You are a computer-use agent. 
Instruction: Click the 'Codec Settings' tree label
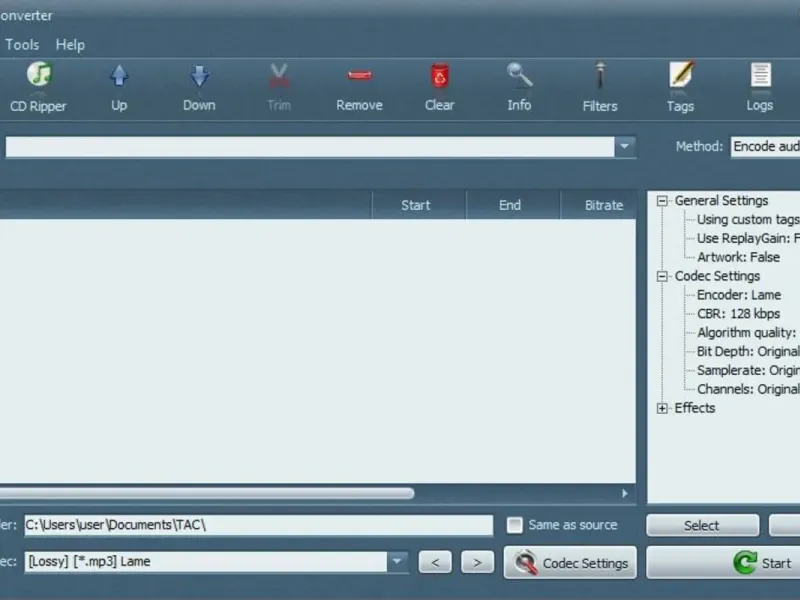[717, 276]
